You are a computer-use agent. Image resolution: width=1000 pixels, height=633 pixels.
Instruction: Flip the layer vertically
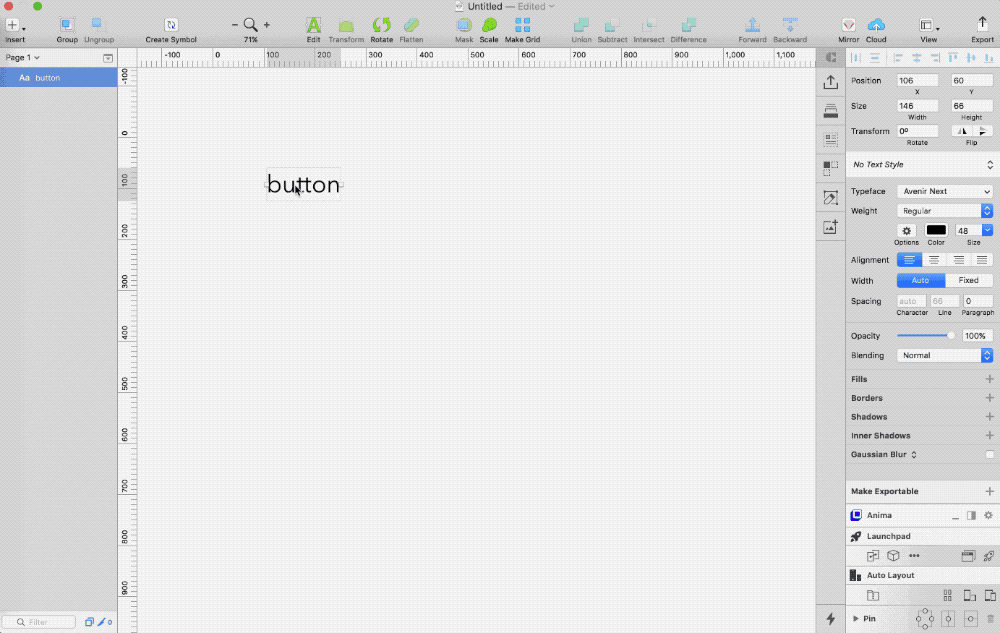(983, 131)
